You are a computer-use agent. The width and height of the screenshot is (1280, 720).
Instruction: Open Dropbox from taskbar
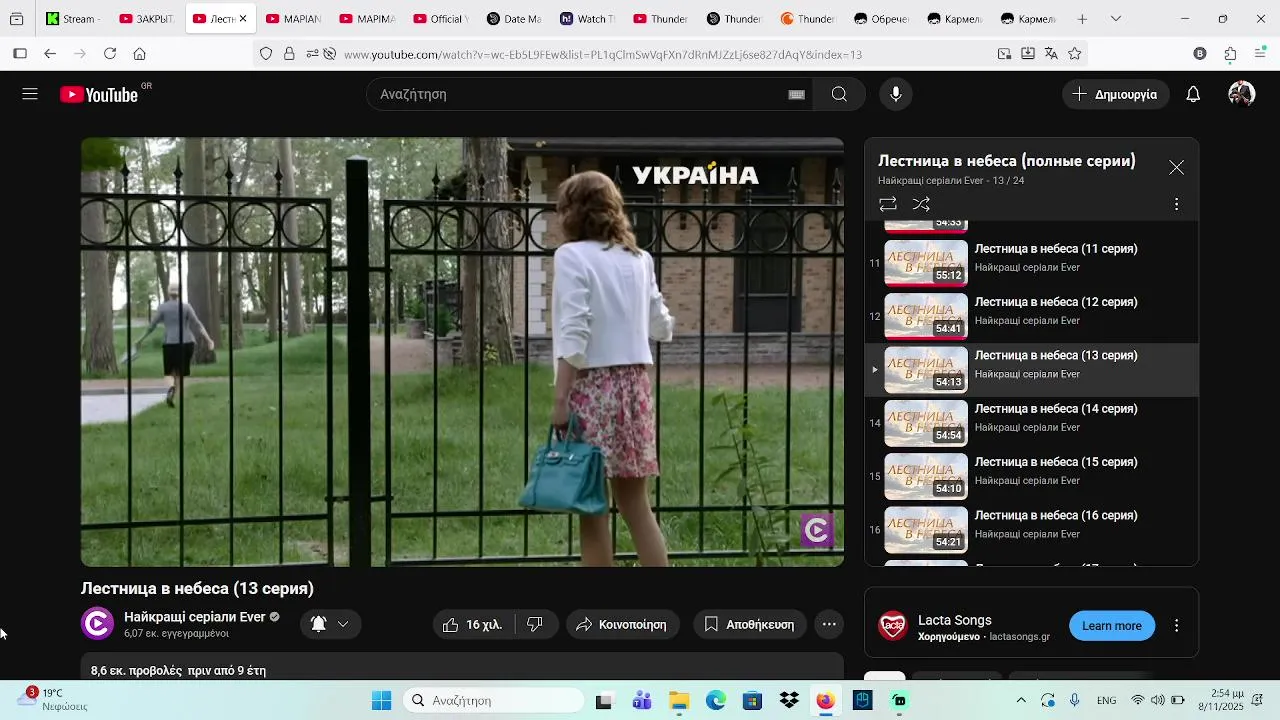pyautogui.click(x=789, y=701)
